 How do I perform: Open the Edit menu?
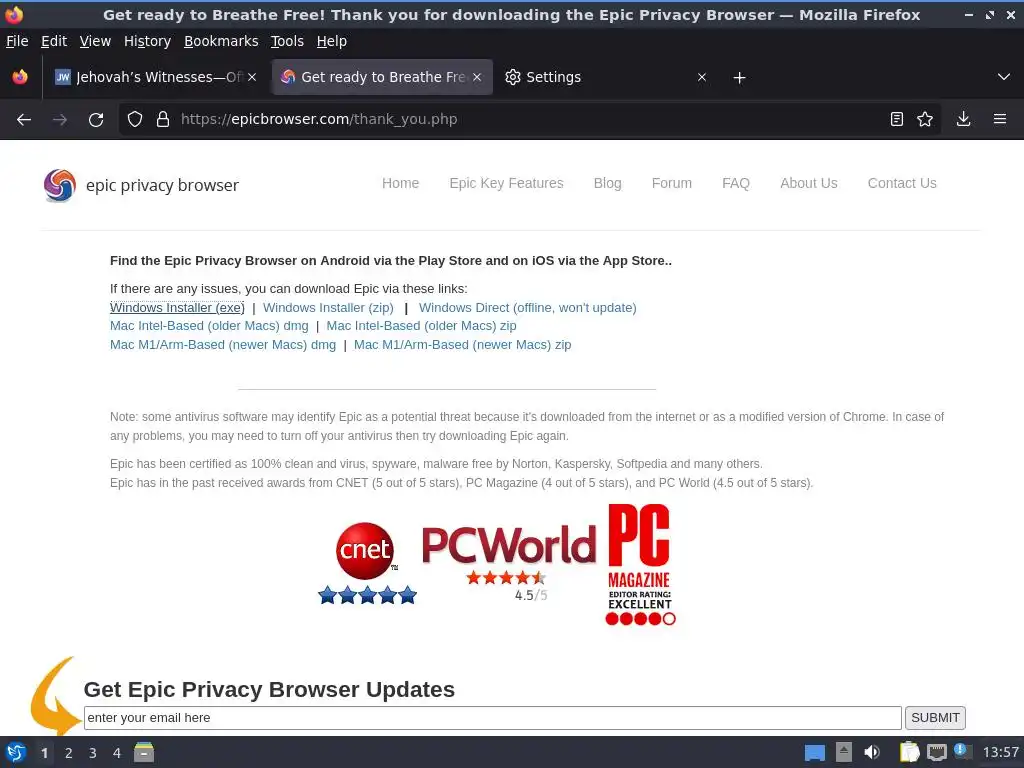tap(54, 41)
